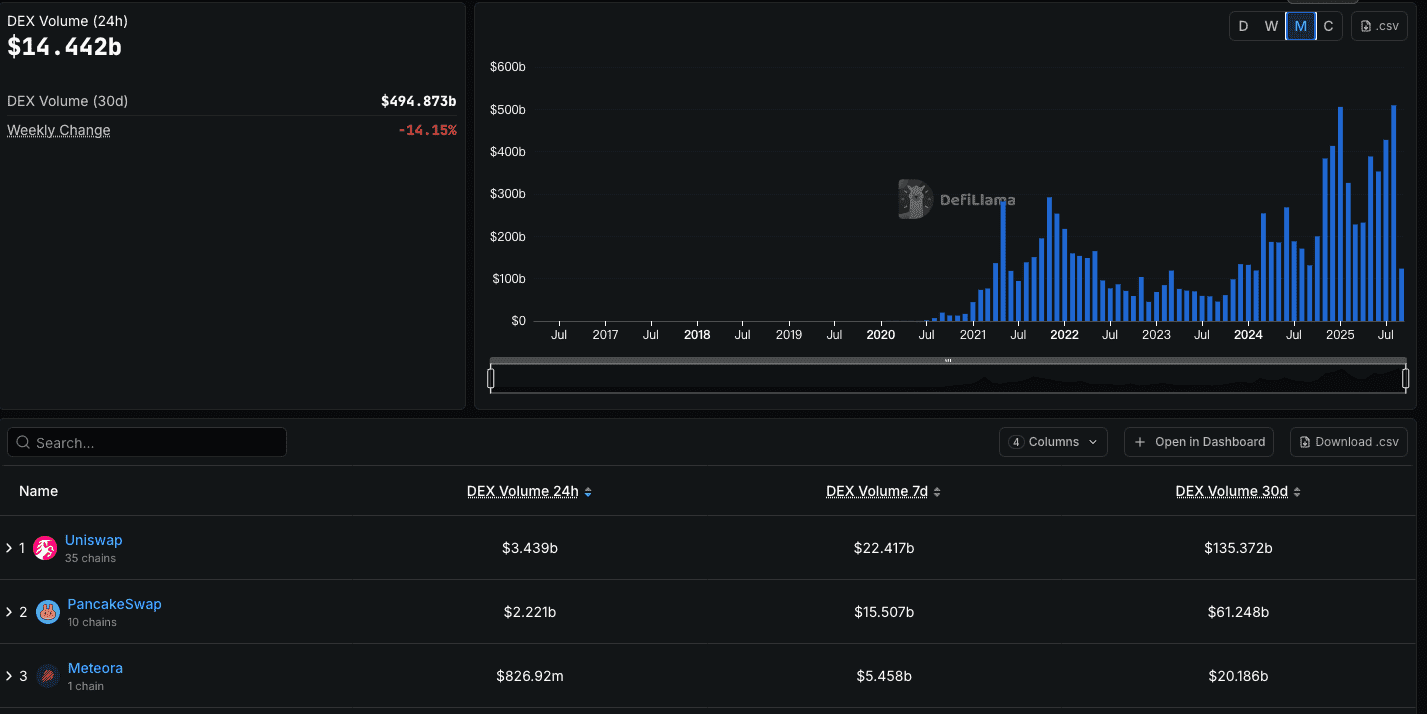Click the magnifier icon in the search bar
Image resolution: width=1427 pixels, height=714 pixels.
pos(22,441)
